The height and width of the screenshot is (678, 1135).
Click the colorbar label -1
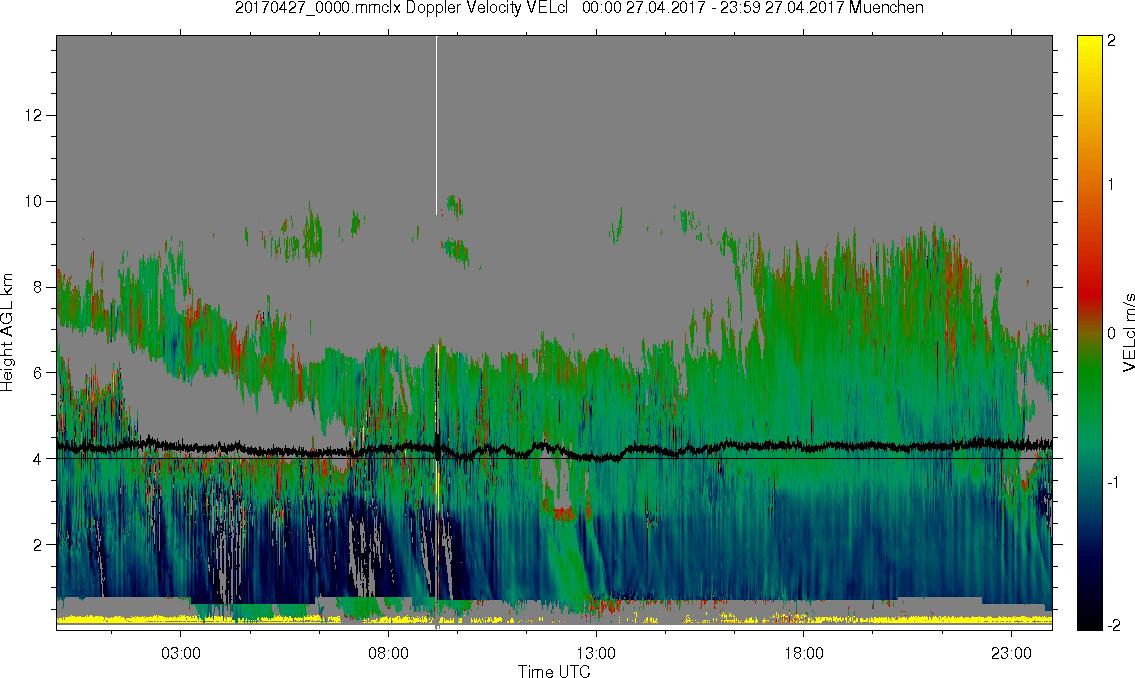click(x=1112, y=482)
